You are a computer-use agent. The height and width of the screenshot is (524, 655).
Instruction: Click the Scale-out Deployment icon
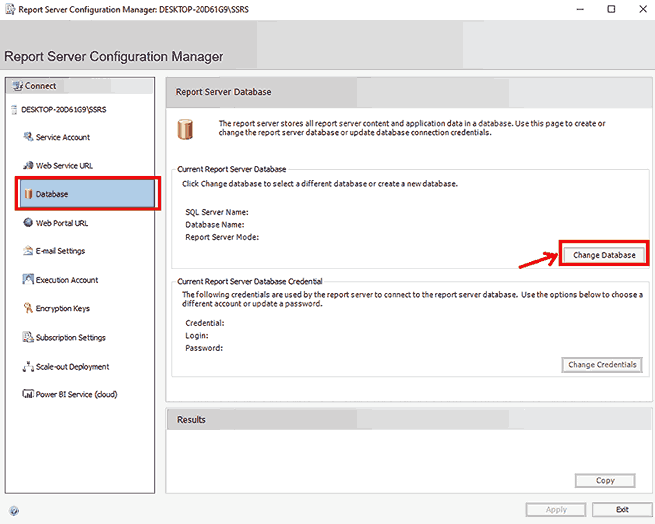pos(27,367)
